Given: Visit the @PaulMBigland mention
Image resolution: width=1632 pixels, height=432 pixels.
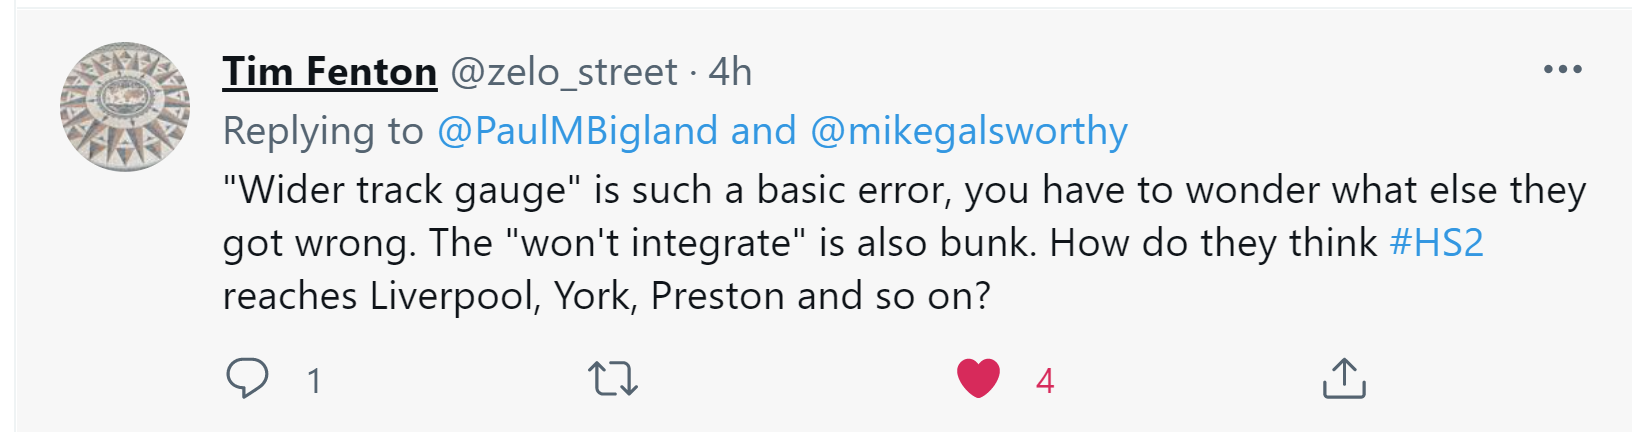Looking at the screenshot, I should pyautogui.click(x=577, y=131).
